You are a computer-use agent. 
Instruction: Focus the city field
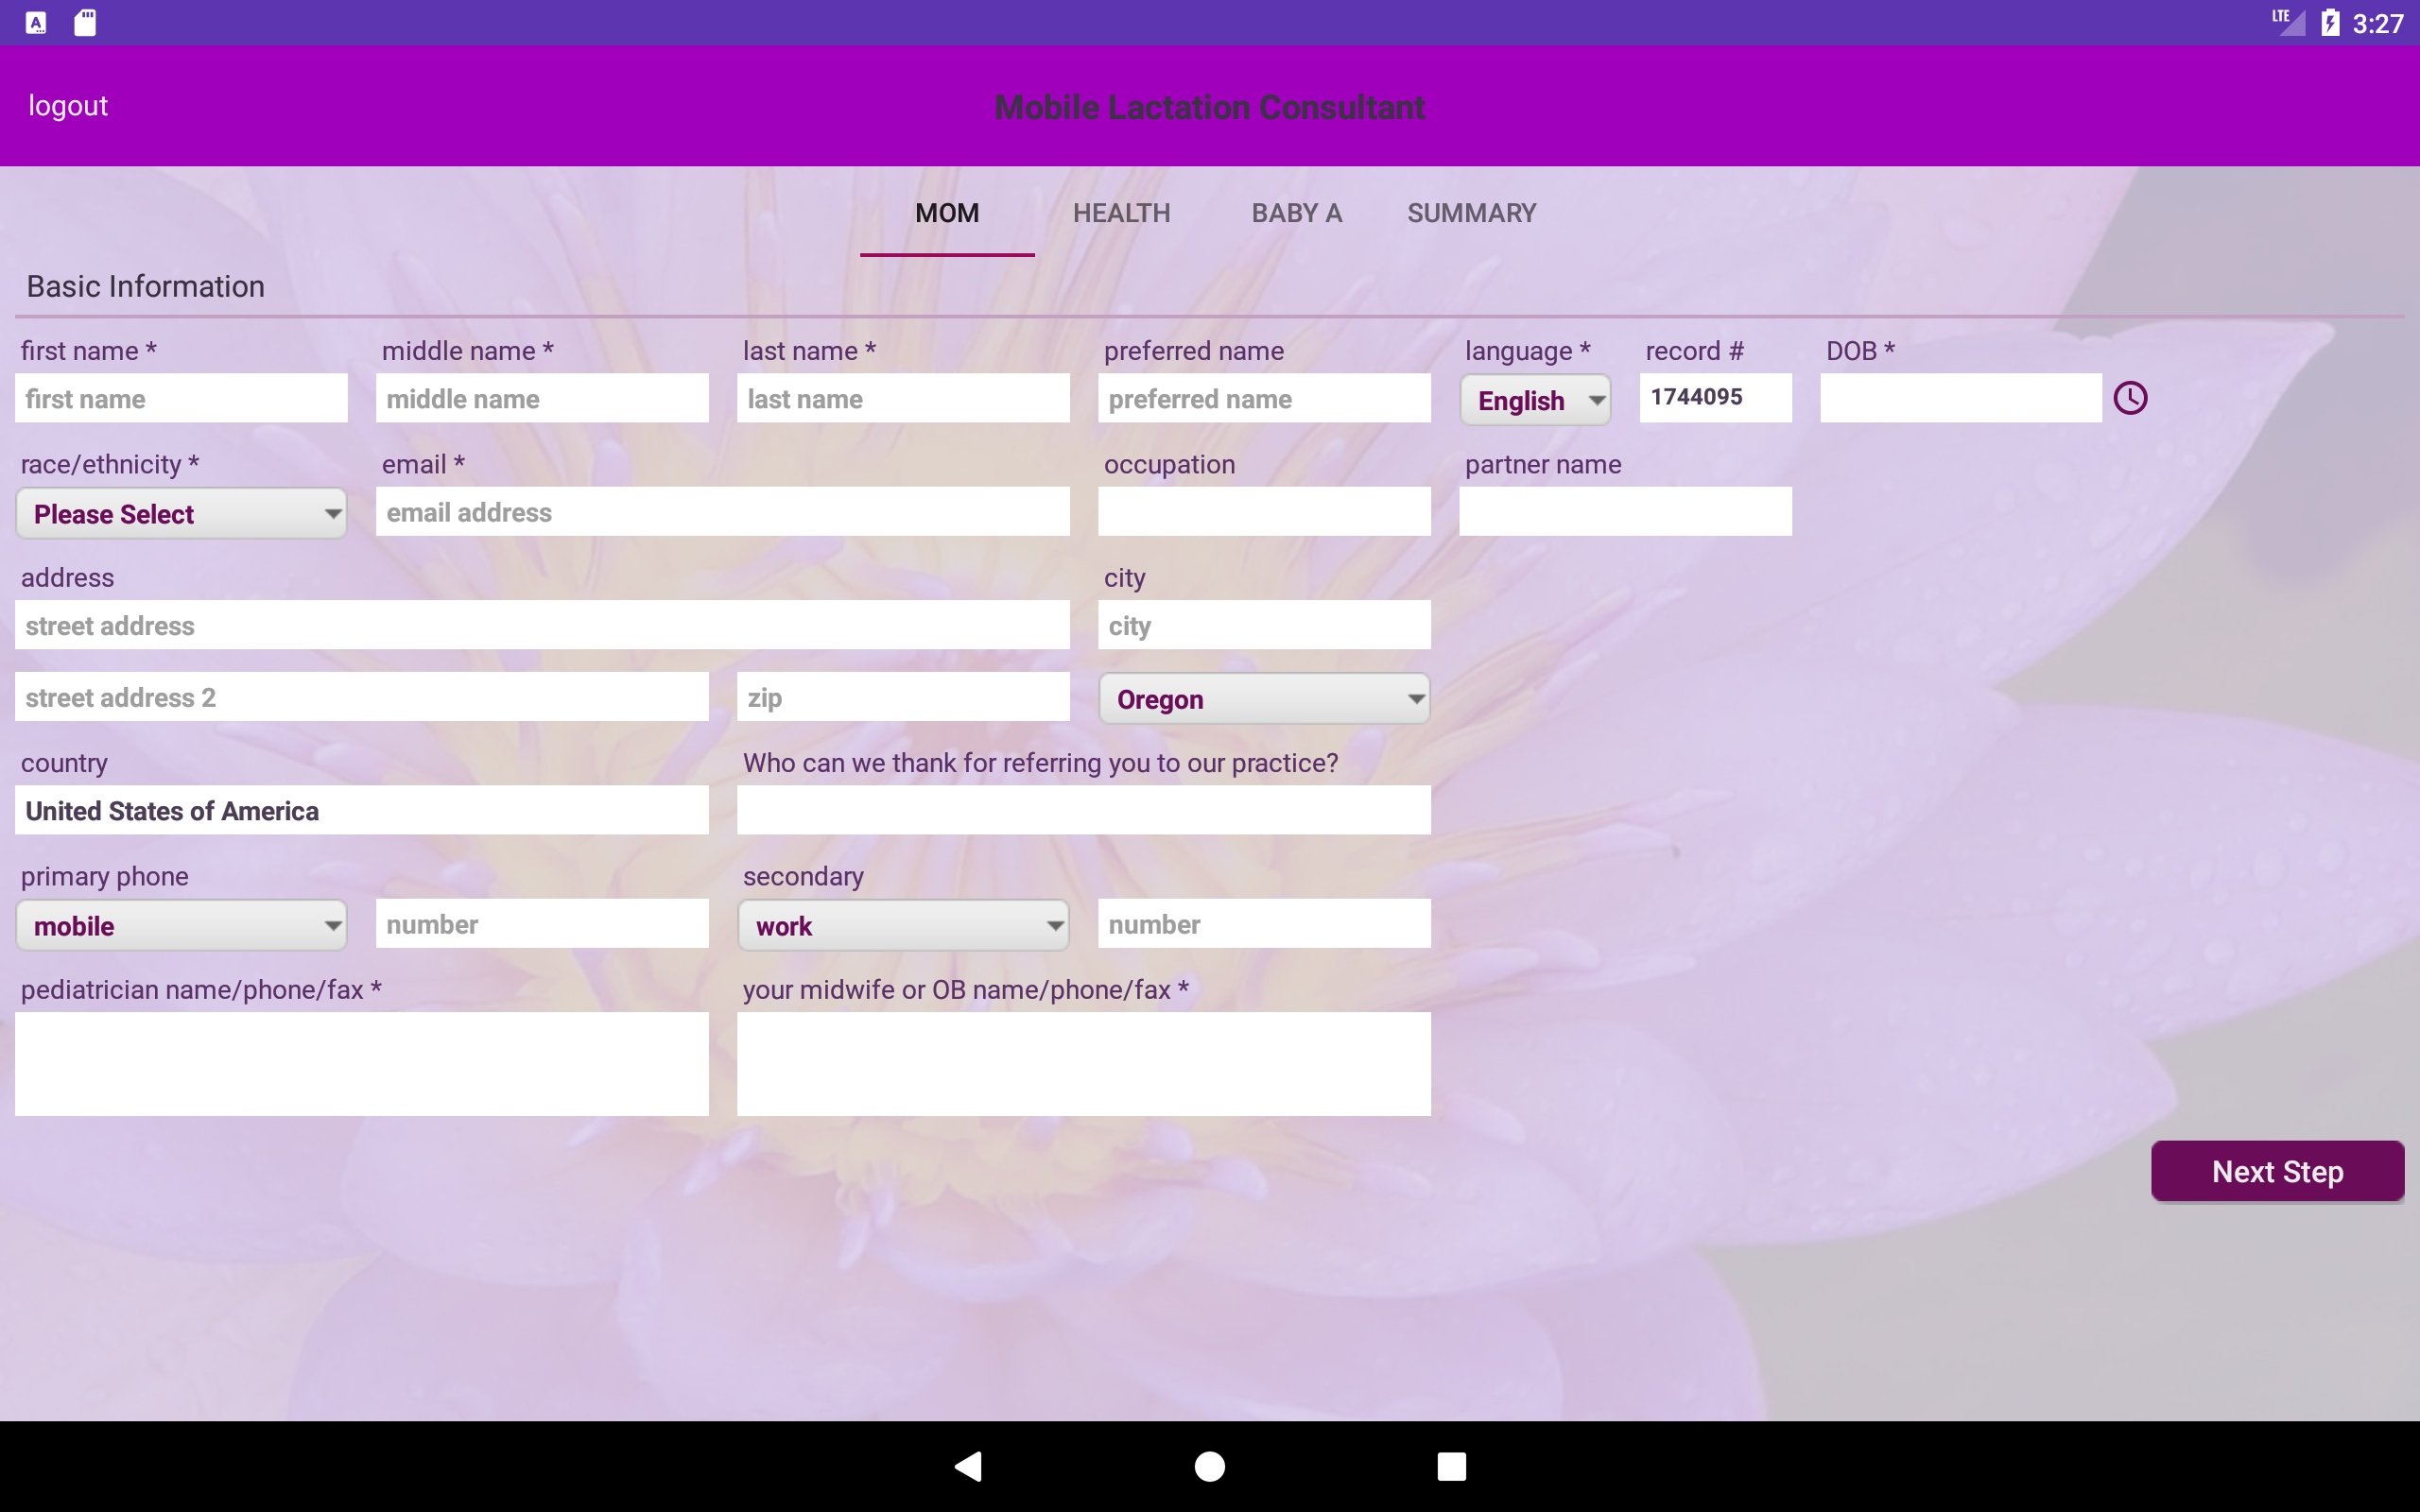[x=1264, y=625]
